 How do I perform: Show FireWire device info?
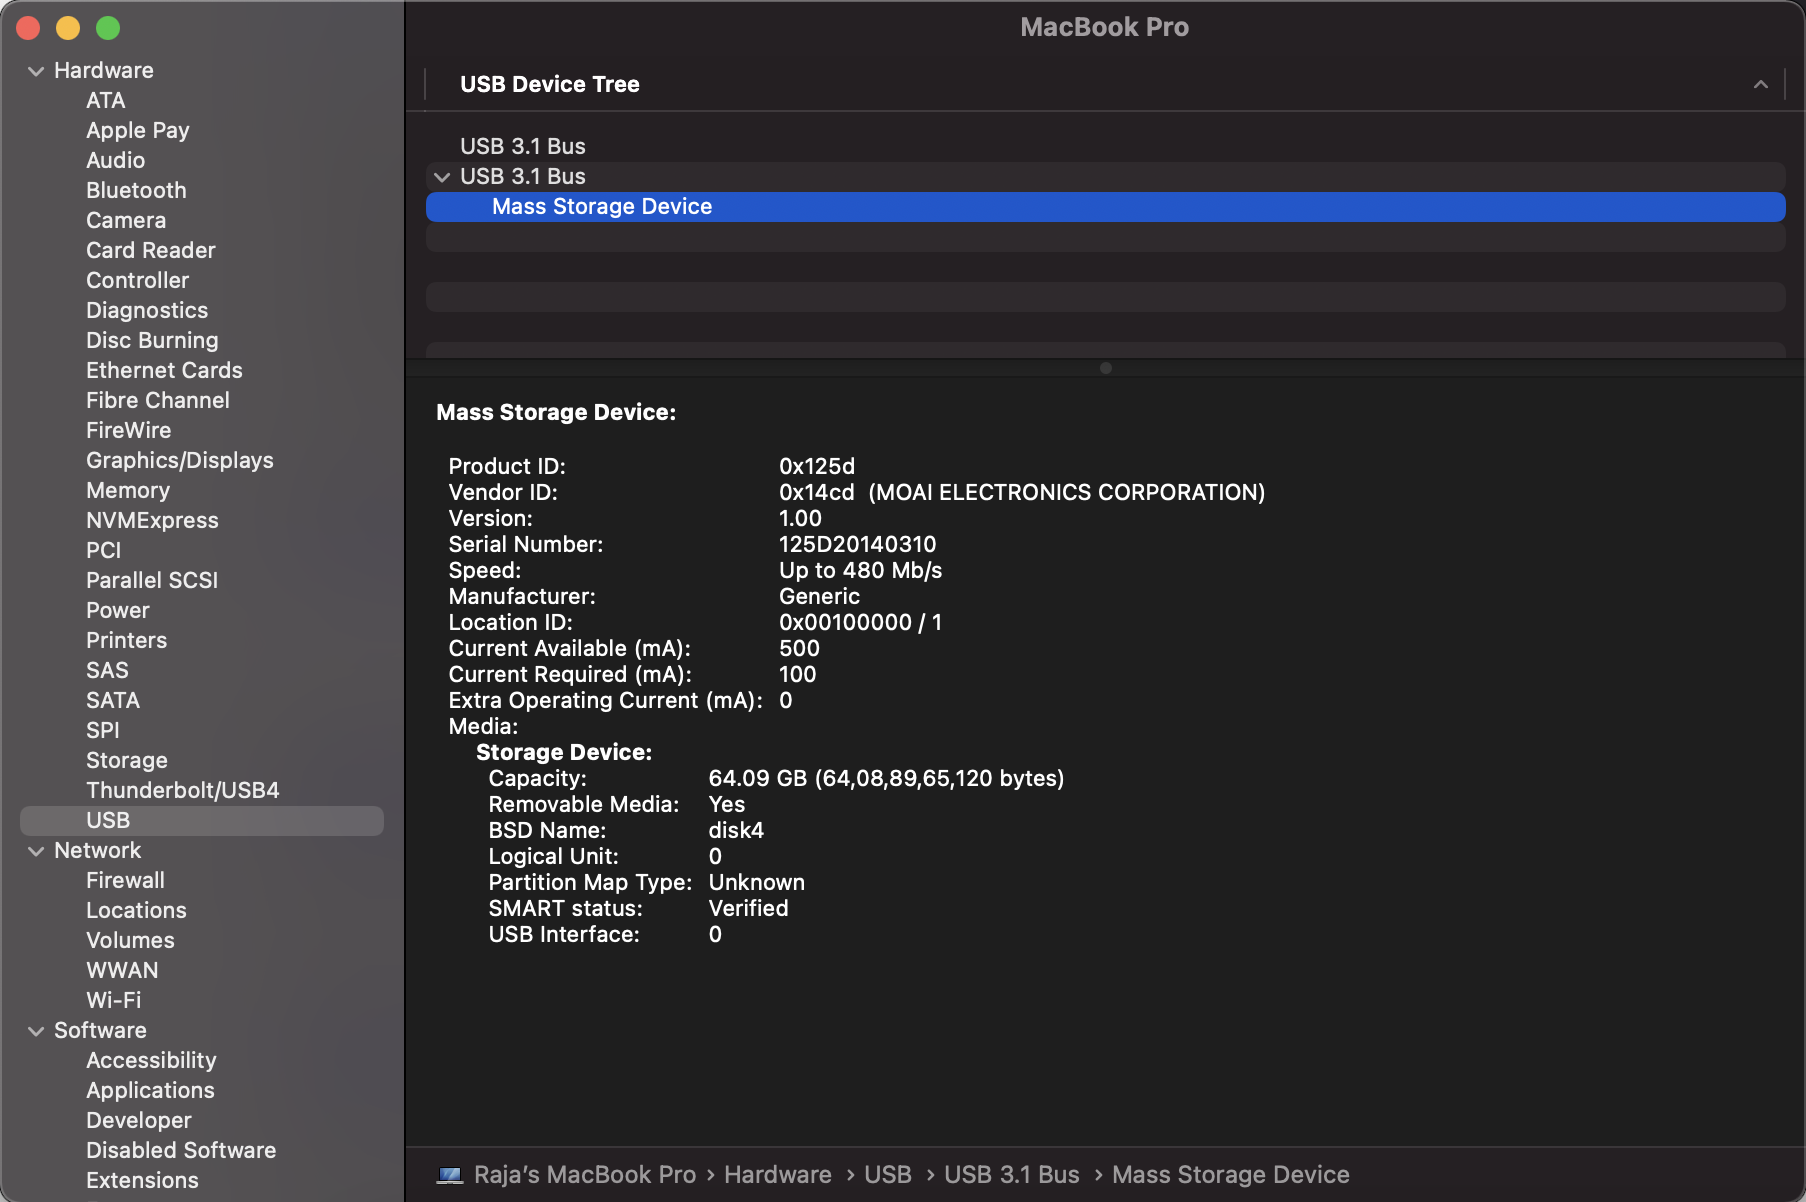point(129,430)
